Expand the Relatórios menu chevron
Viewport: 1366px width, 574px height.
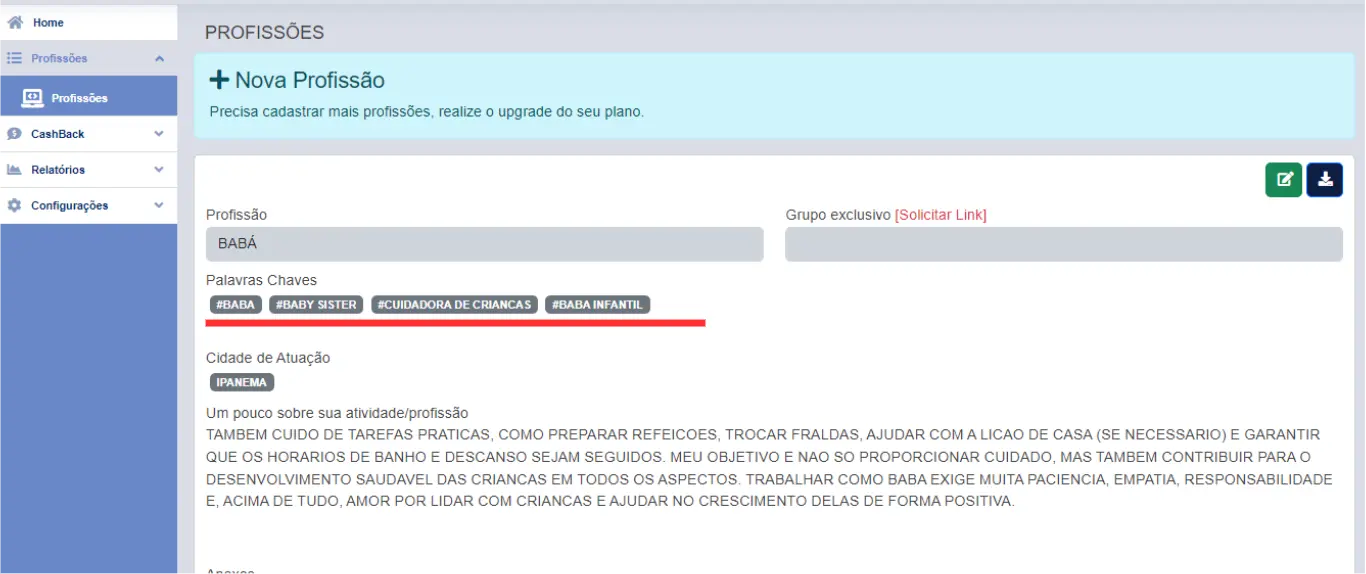tap(159, 170)
